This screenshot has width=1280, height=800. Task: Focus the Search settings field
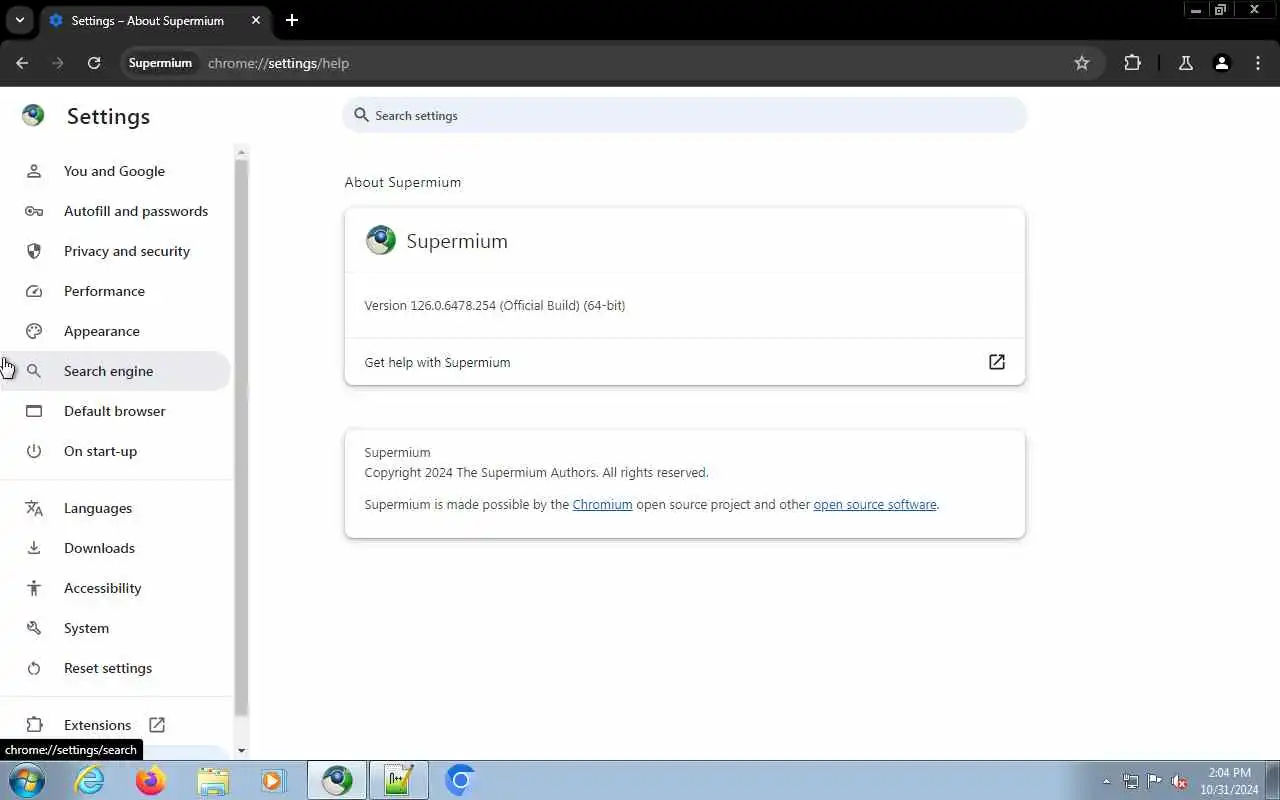pyautogui.click(x=685, y=115)
